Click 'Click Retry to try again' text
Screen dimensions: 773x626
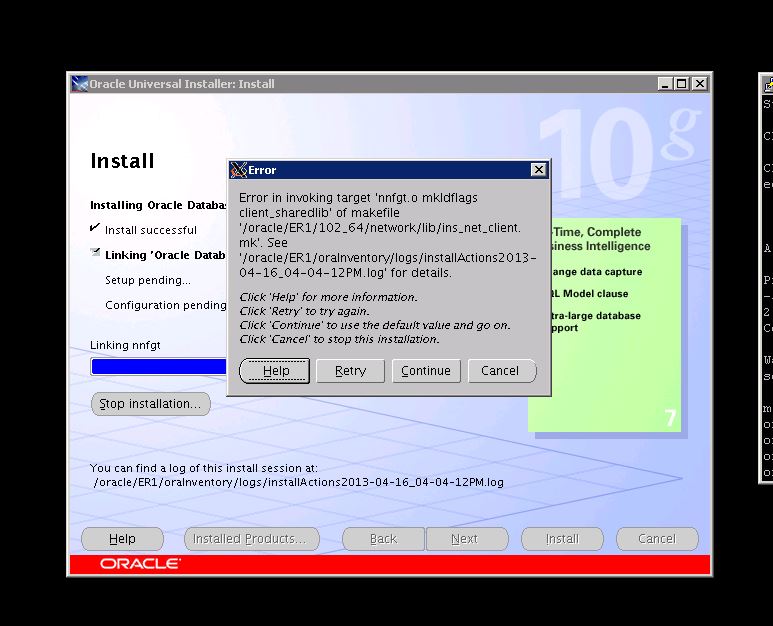(x=304, y=311)
